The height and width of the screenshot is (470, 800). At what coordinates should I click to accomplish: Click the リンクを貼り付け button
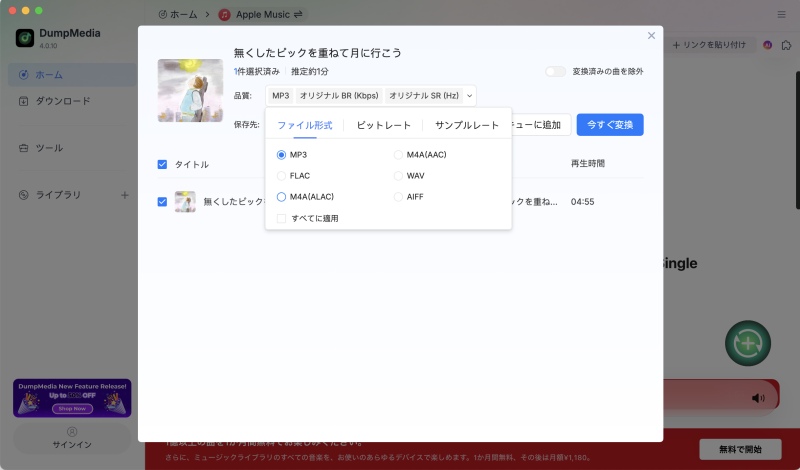click(x=709, y=45)
